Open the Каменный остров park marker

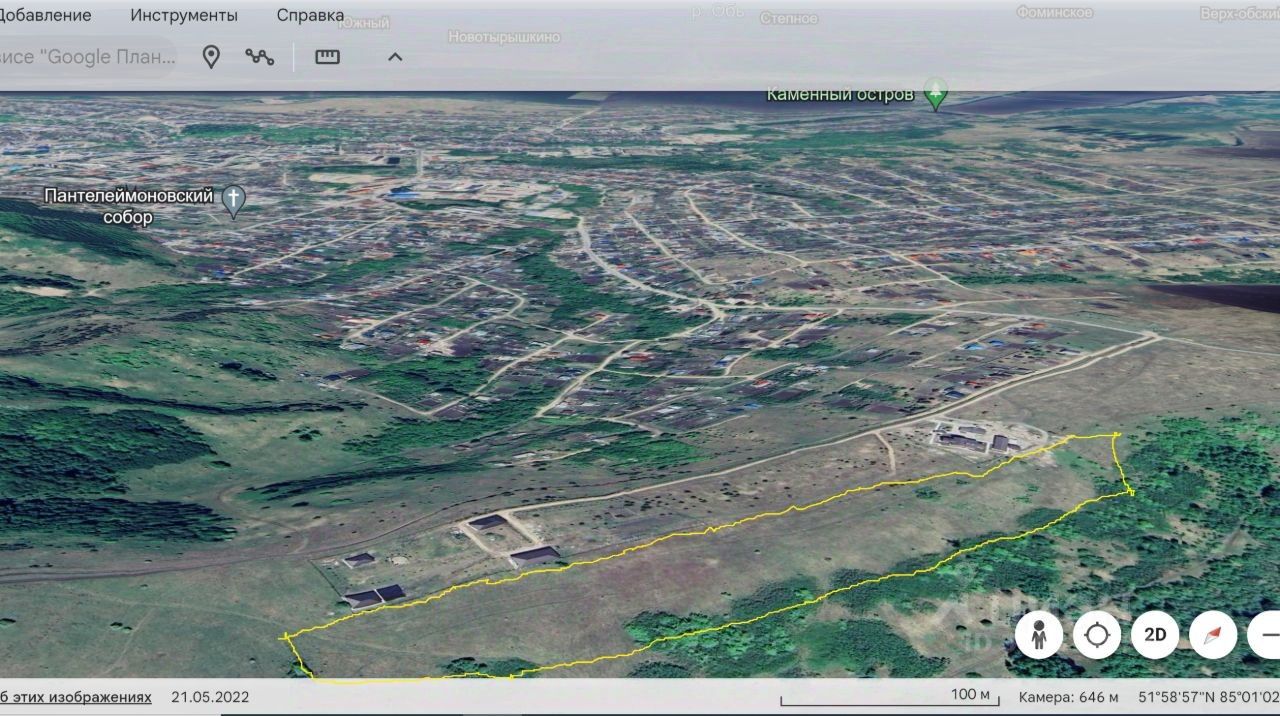(936, 94)
